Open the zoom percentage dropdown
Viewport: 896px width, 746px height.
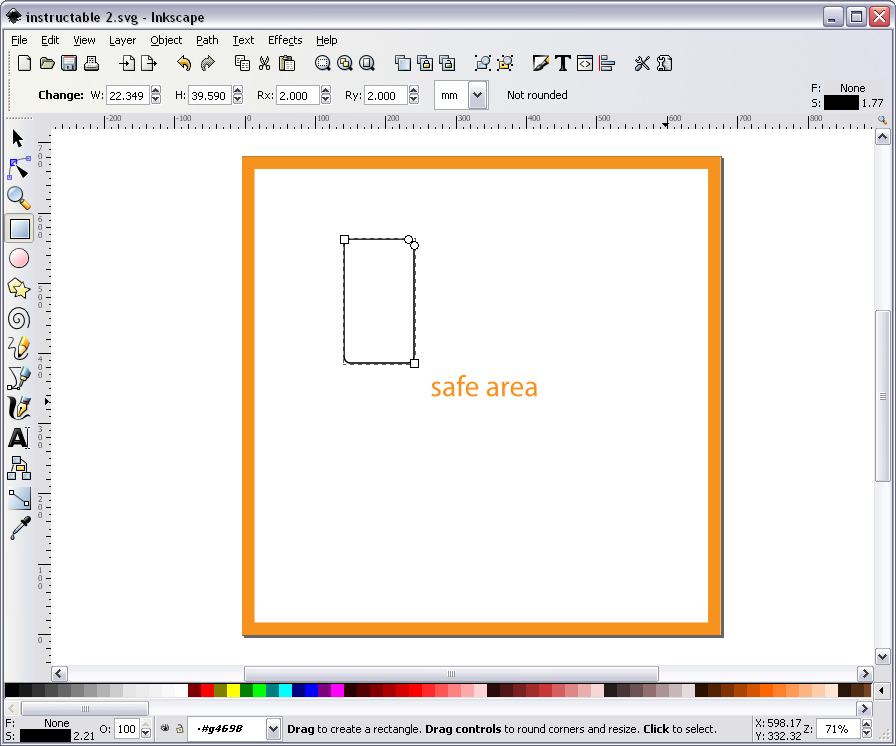tap(840, 729)
